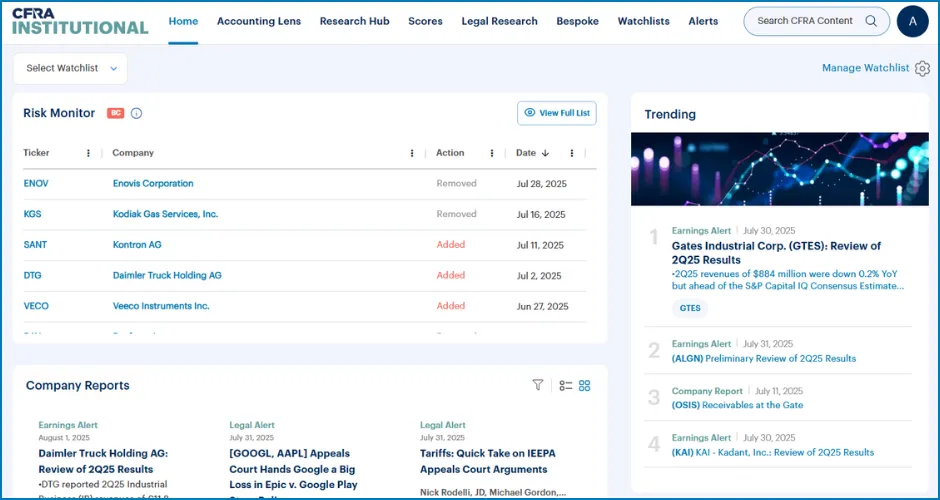Screen dimensions: 940x500
Task: Click the Action column header
Action: [450, 153]
